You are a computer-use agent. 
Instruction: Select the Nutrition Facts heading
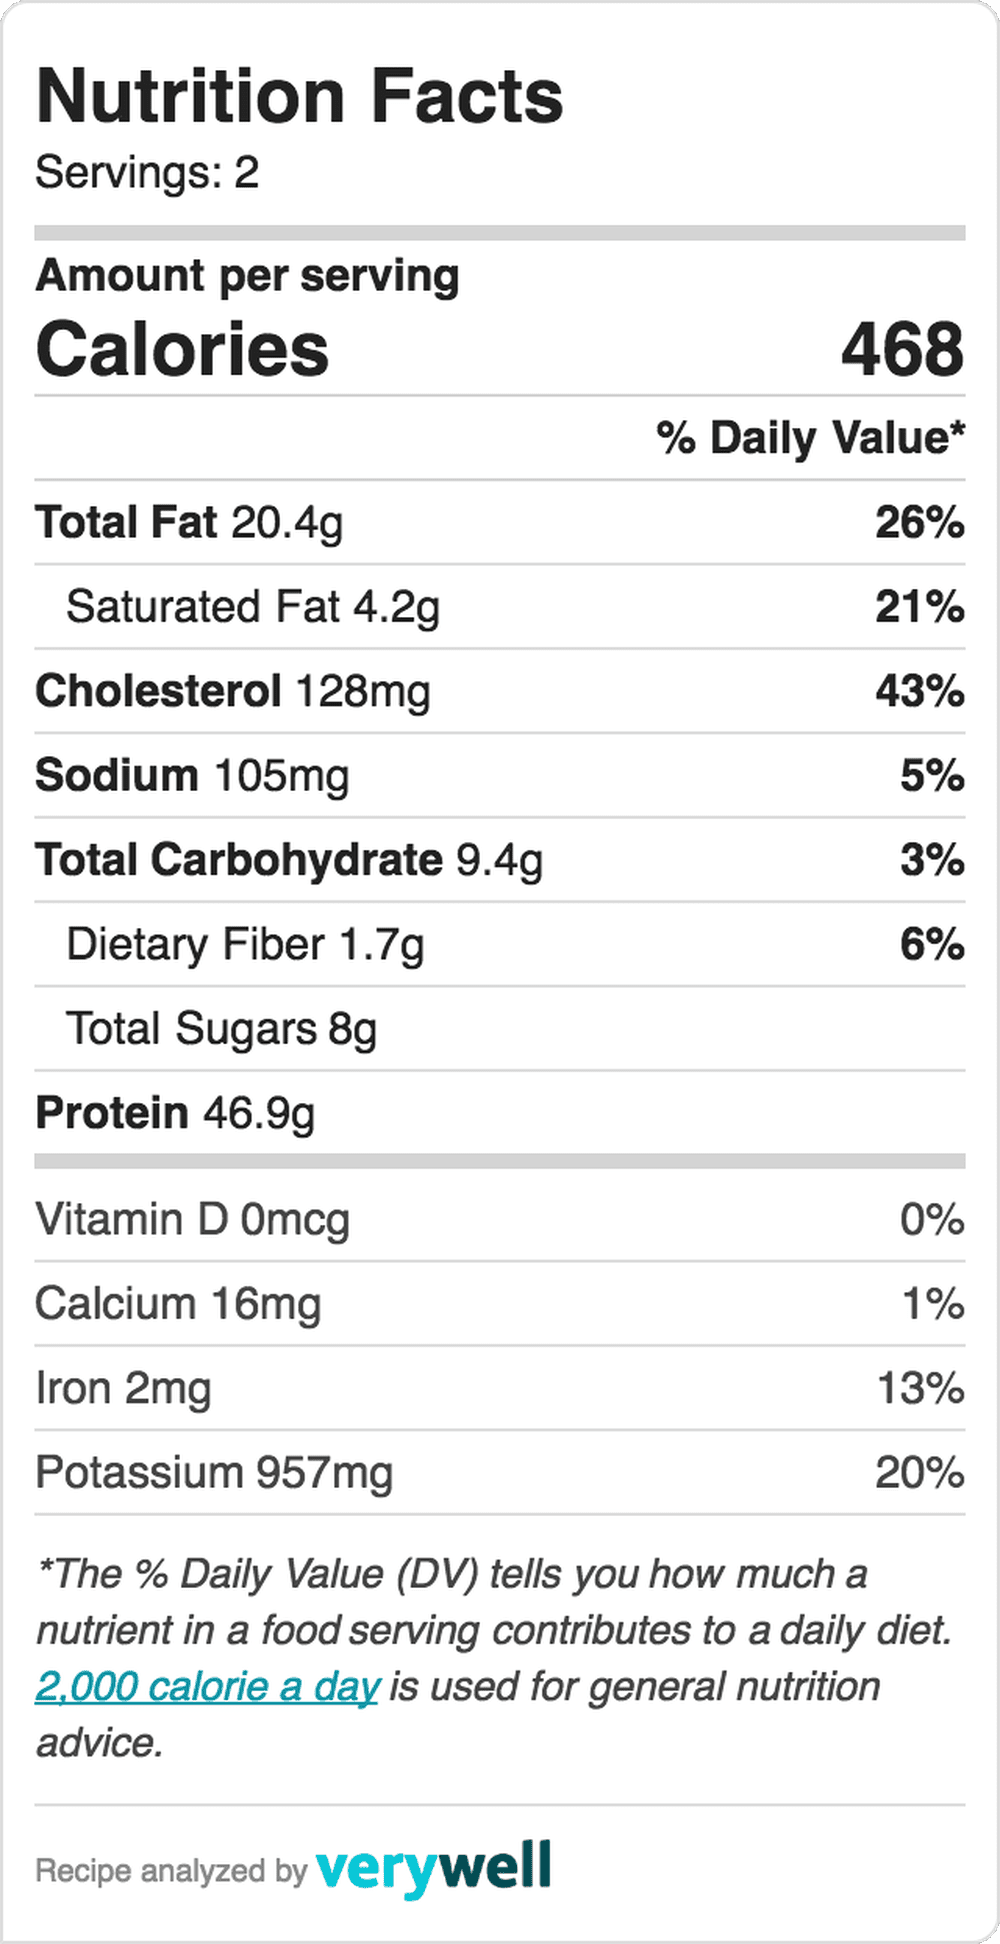[x=299, y=96]
